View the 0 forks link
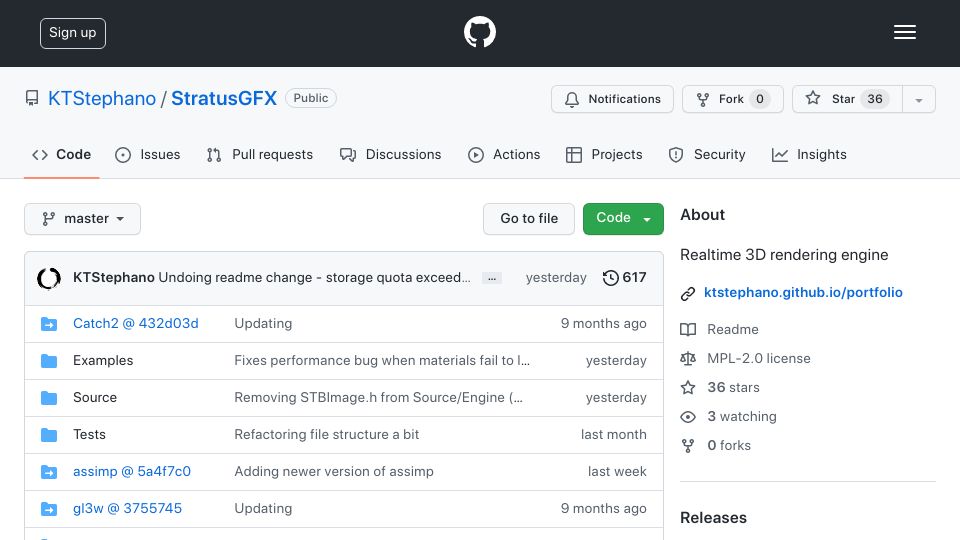Screen dimensions: 960x540 (729, 445)
